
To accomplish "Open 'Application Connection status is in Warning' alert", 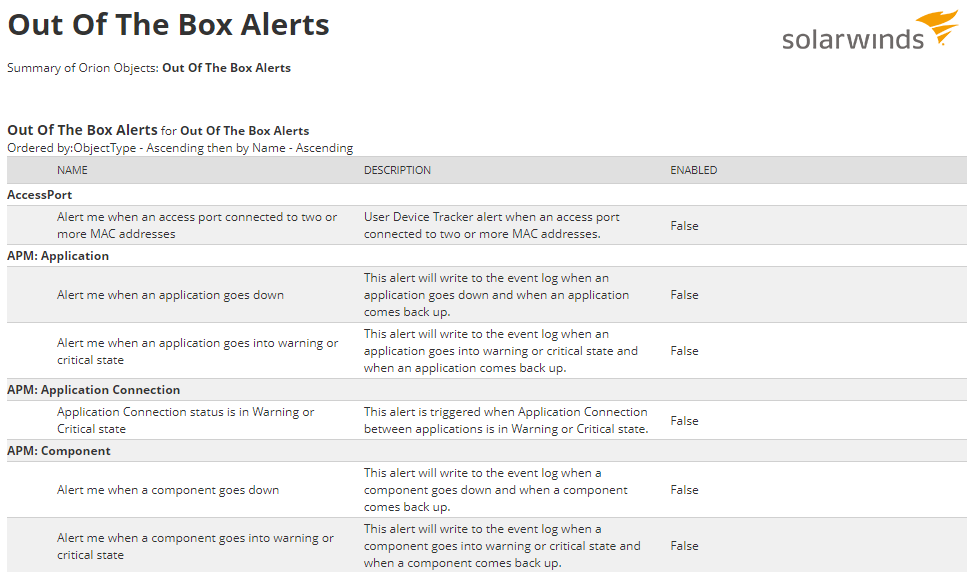I will coord(185,420).
